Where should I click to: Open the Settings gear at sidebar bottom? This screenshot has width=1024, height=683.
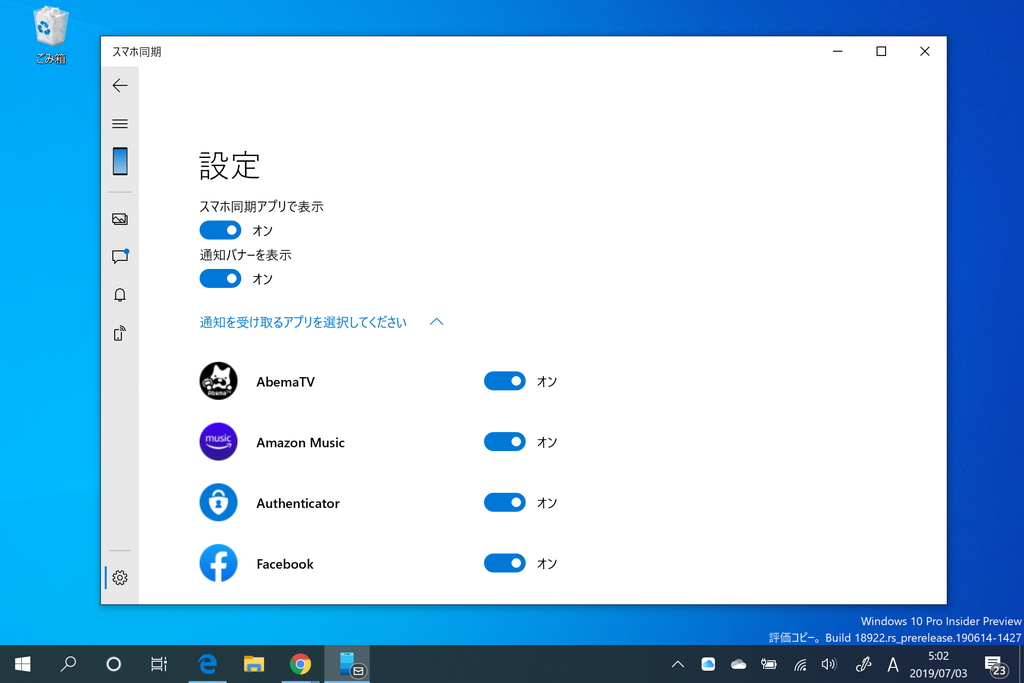[120, 577]
